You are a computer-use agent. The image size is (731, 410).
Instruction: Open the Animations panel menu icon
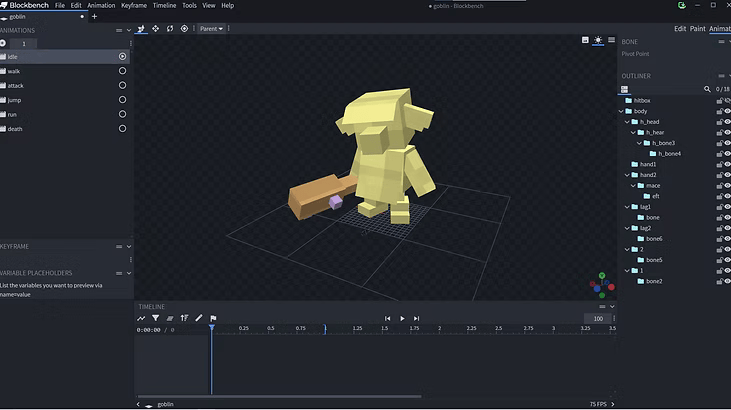119,30
